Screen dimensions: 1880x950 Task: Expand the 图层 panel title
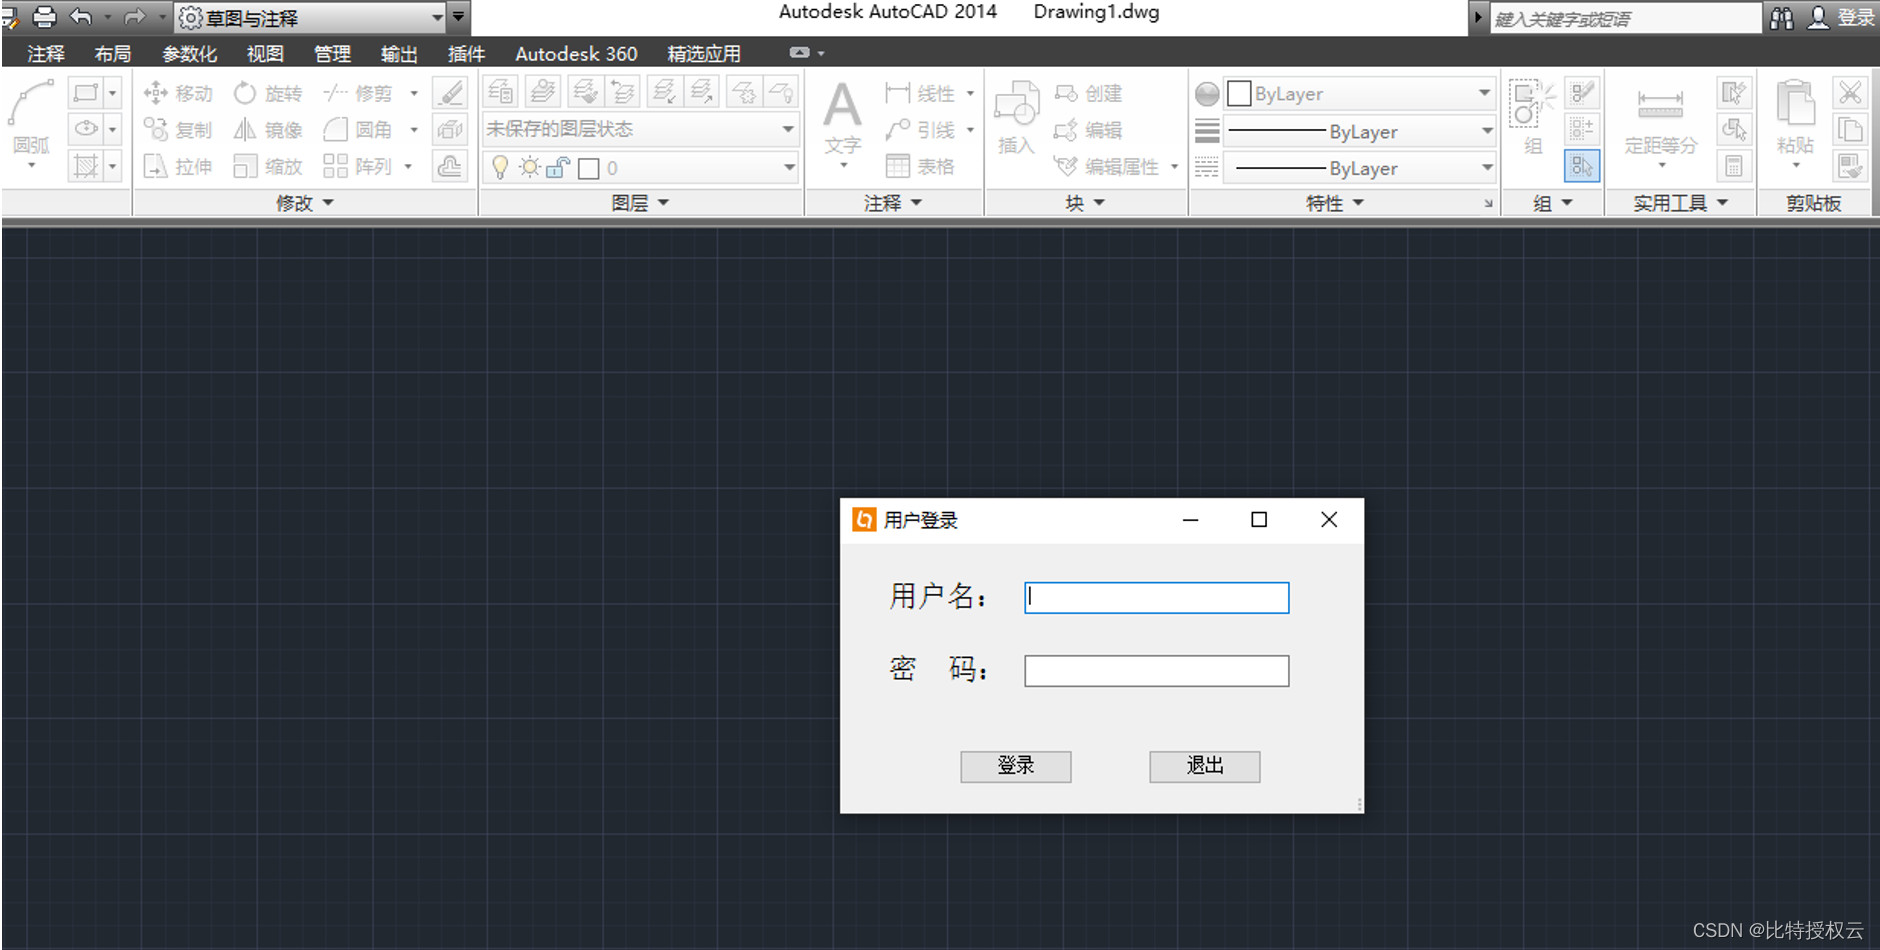640,203
